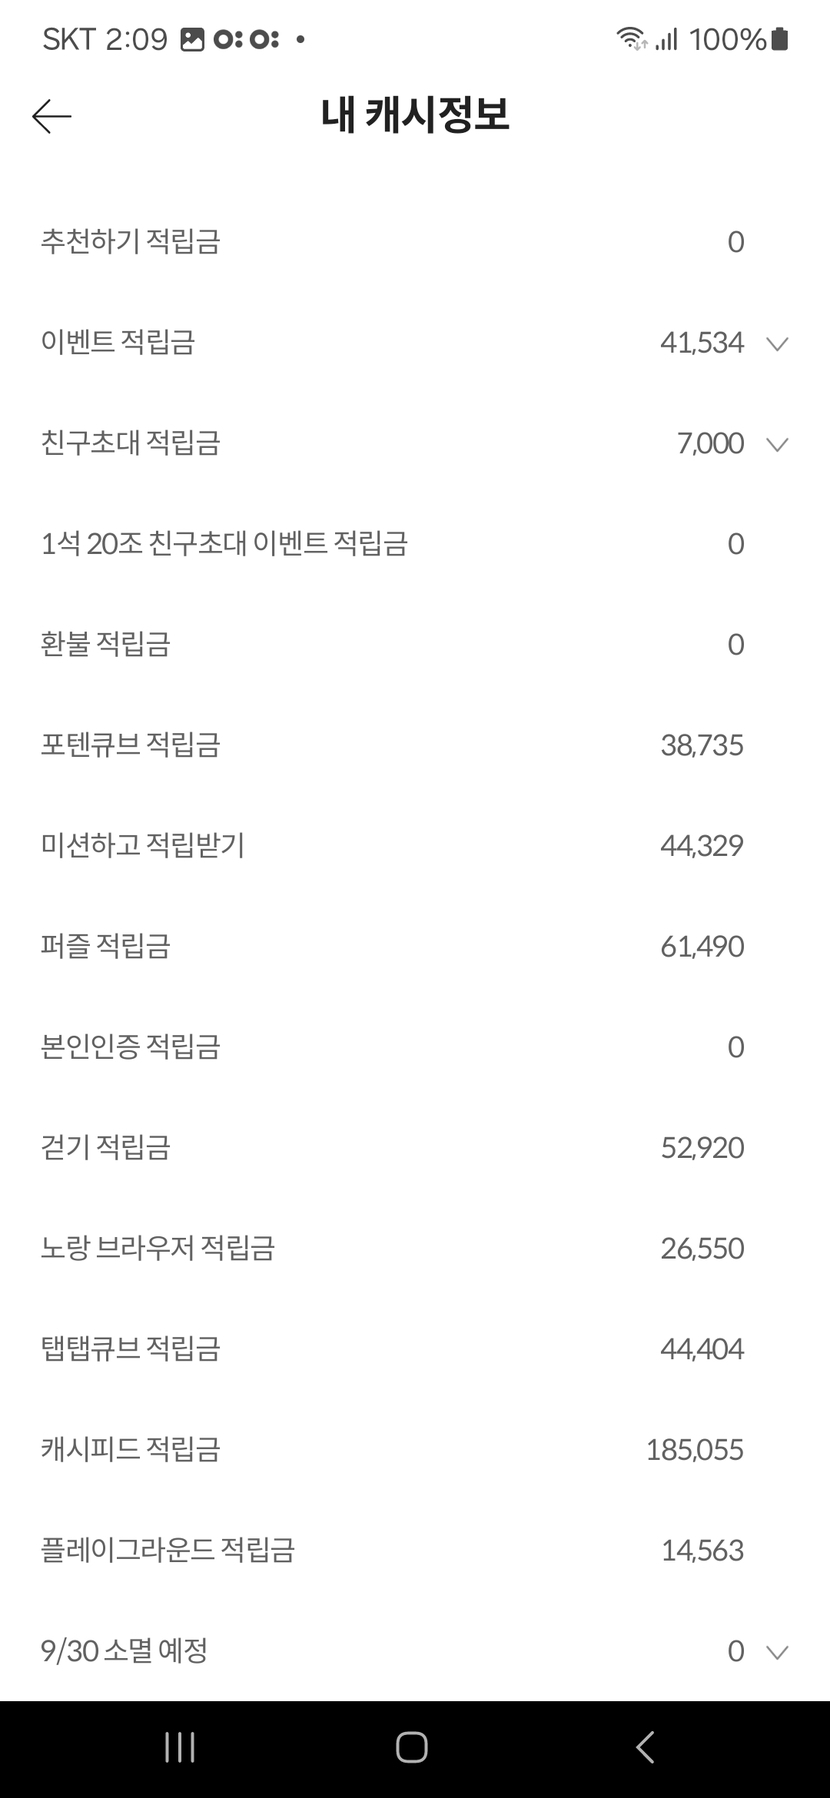
Task: Expand the 친구초대 적립금 chevron
Action: [777, 444]
